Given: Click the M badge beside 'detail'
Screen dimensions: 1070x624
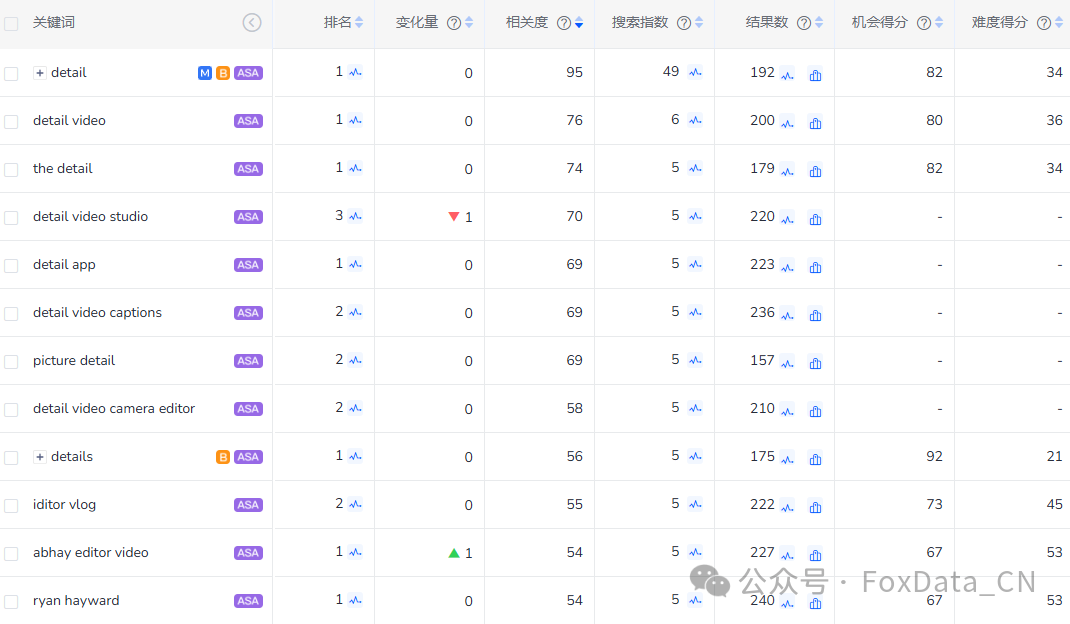Looking at the screenshot, I should 204,72.
